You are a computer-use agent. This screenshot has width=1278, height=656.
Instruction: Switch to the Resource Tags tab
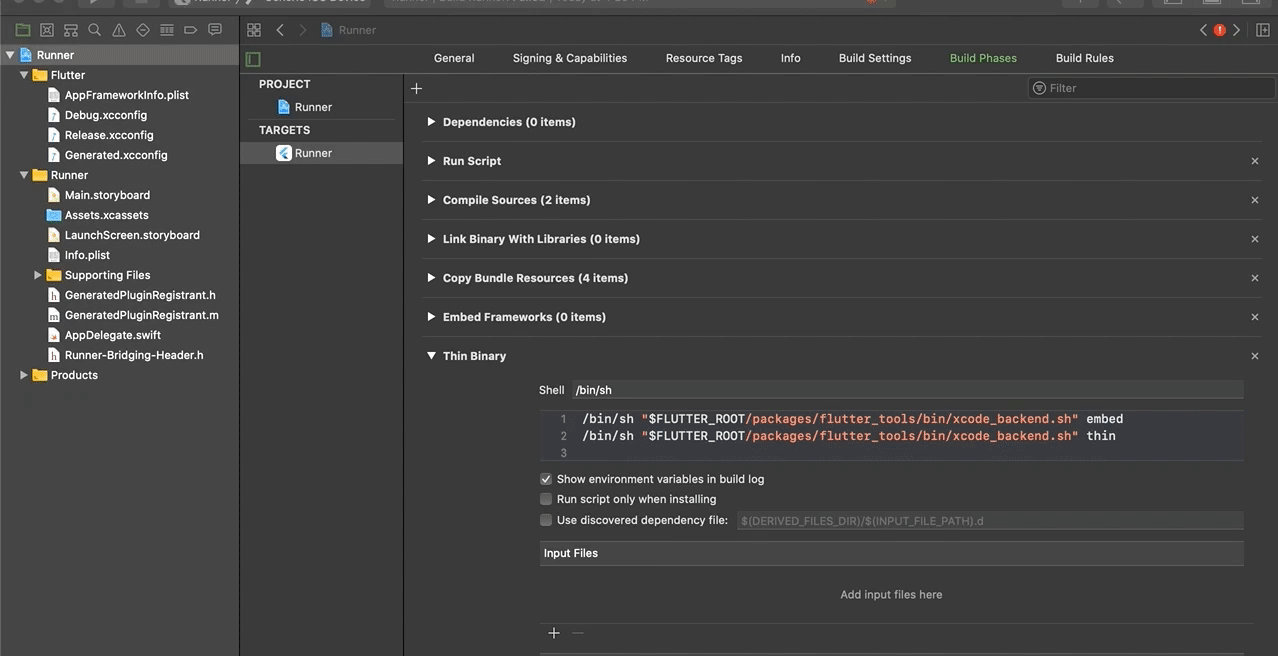click(704, 58)
